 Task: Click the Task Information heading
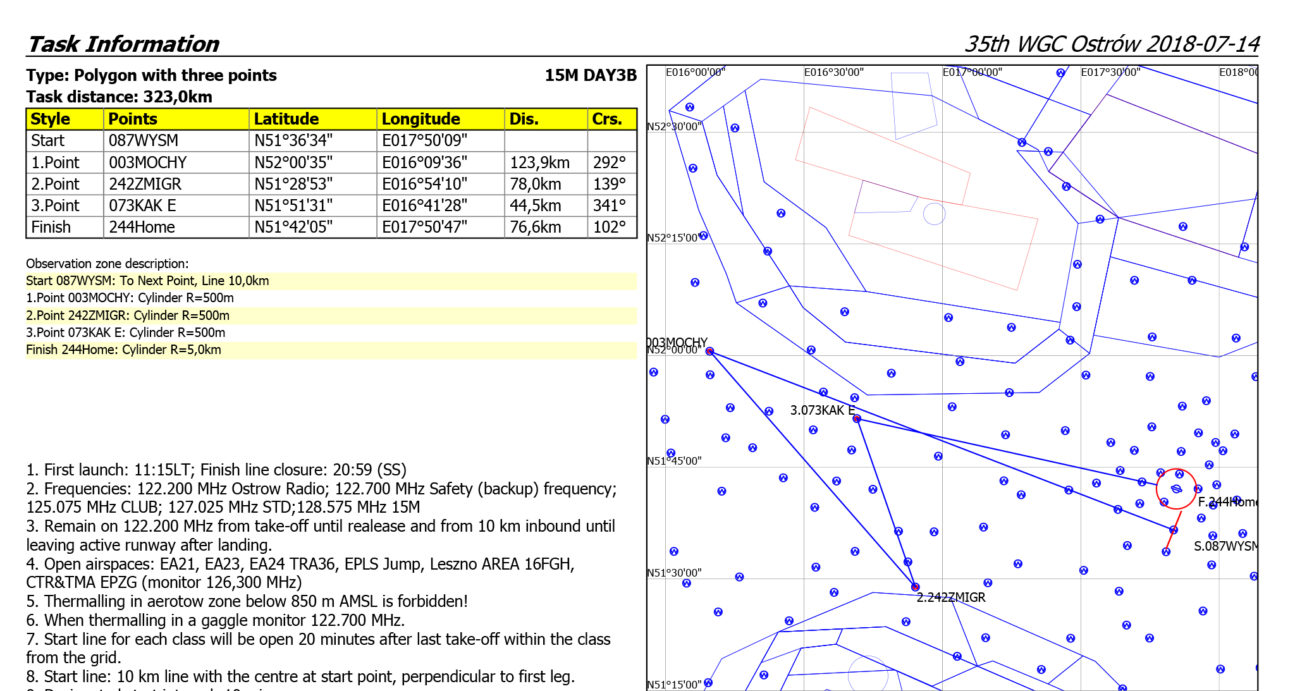point(123,44)
